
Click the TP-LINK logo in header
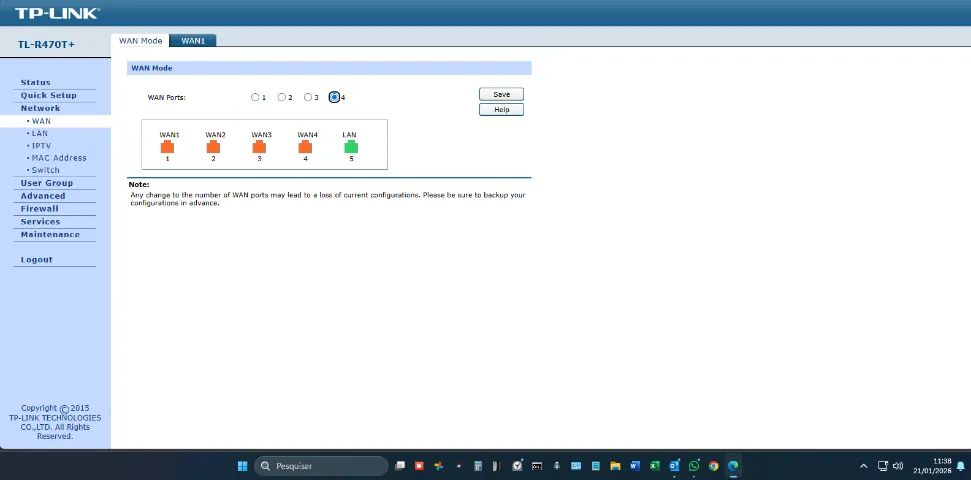click(56, 13)
